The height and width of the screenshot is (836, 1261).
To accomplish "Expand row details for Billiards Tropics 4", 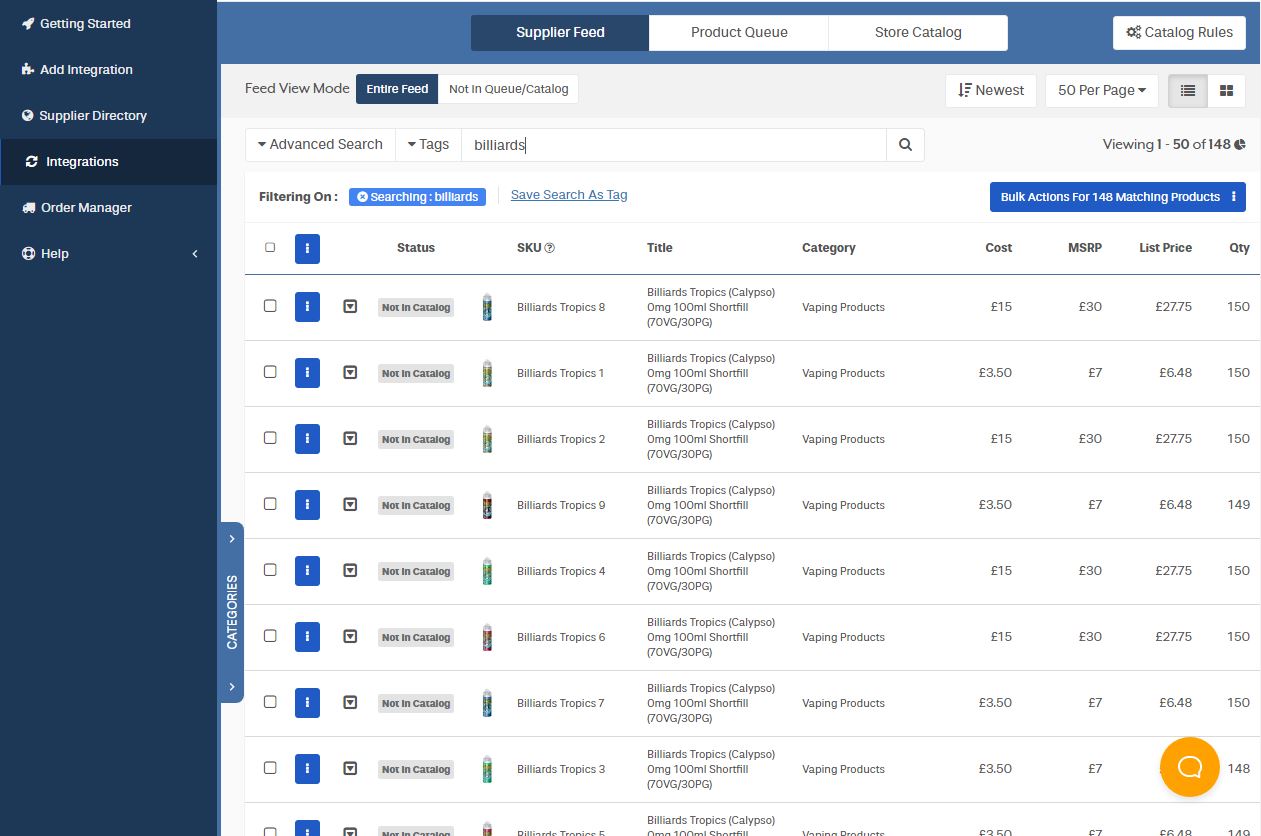I will [350, 571].
